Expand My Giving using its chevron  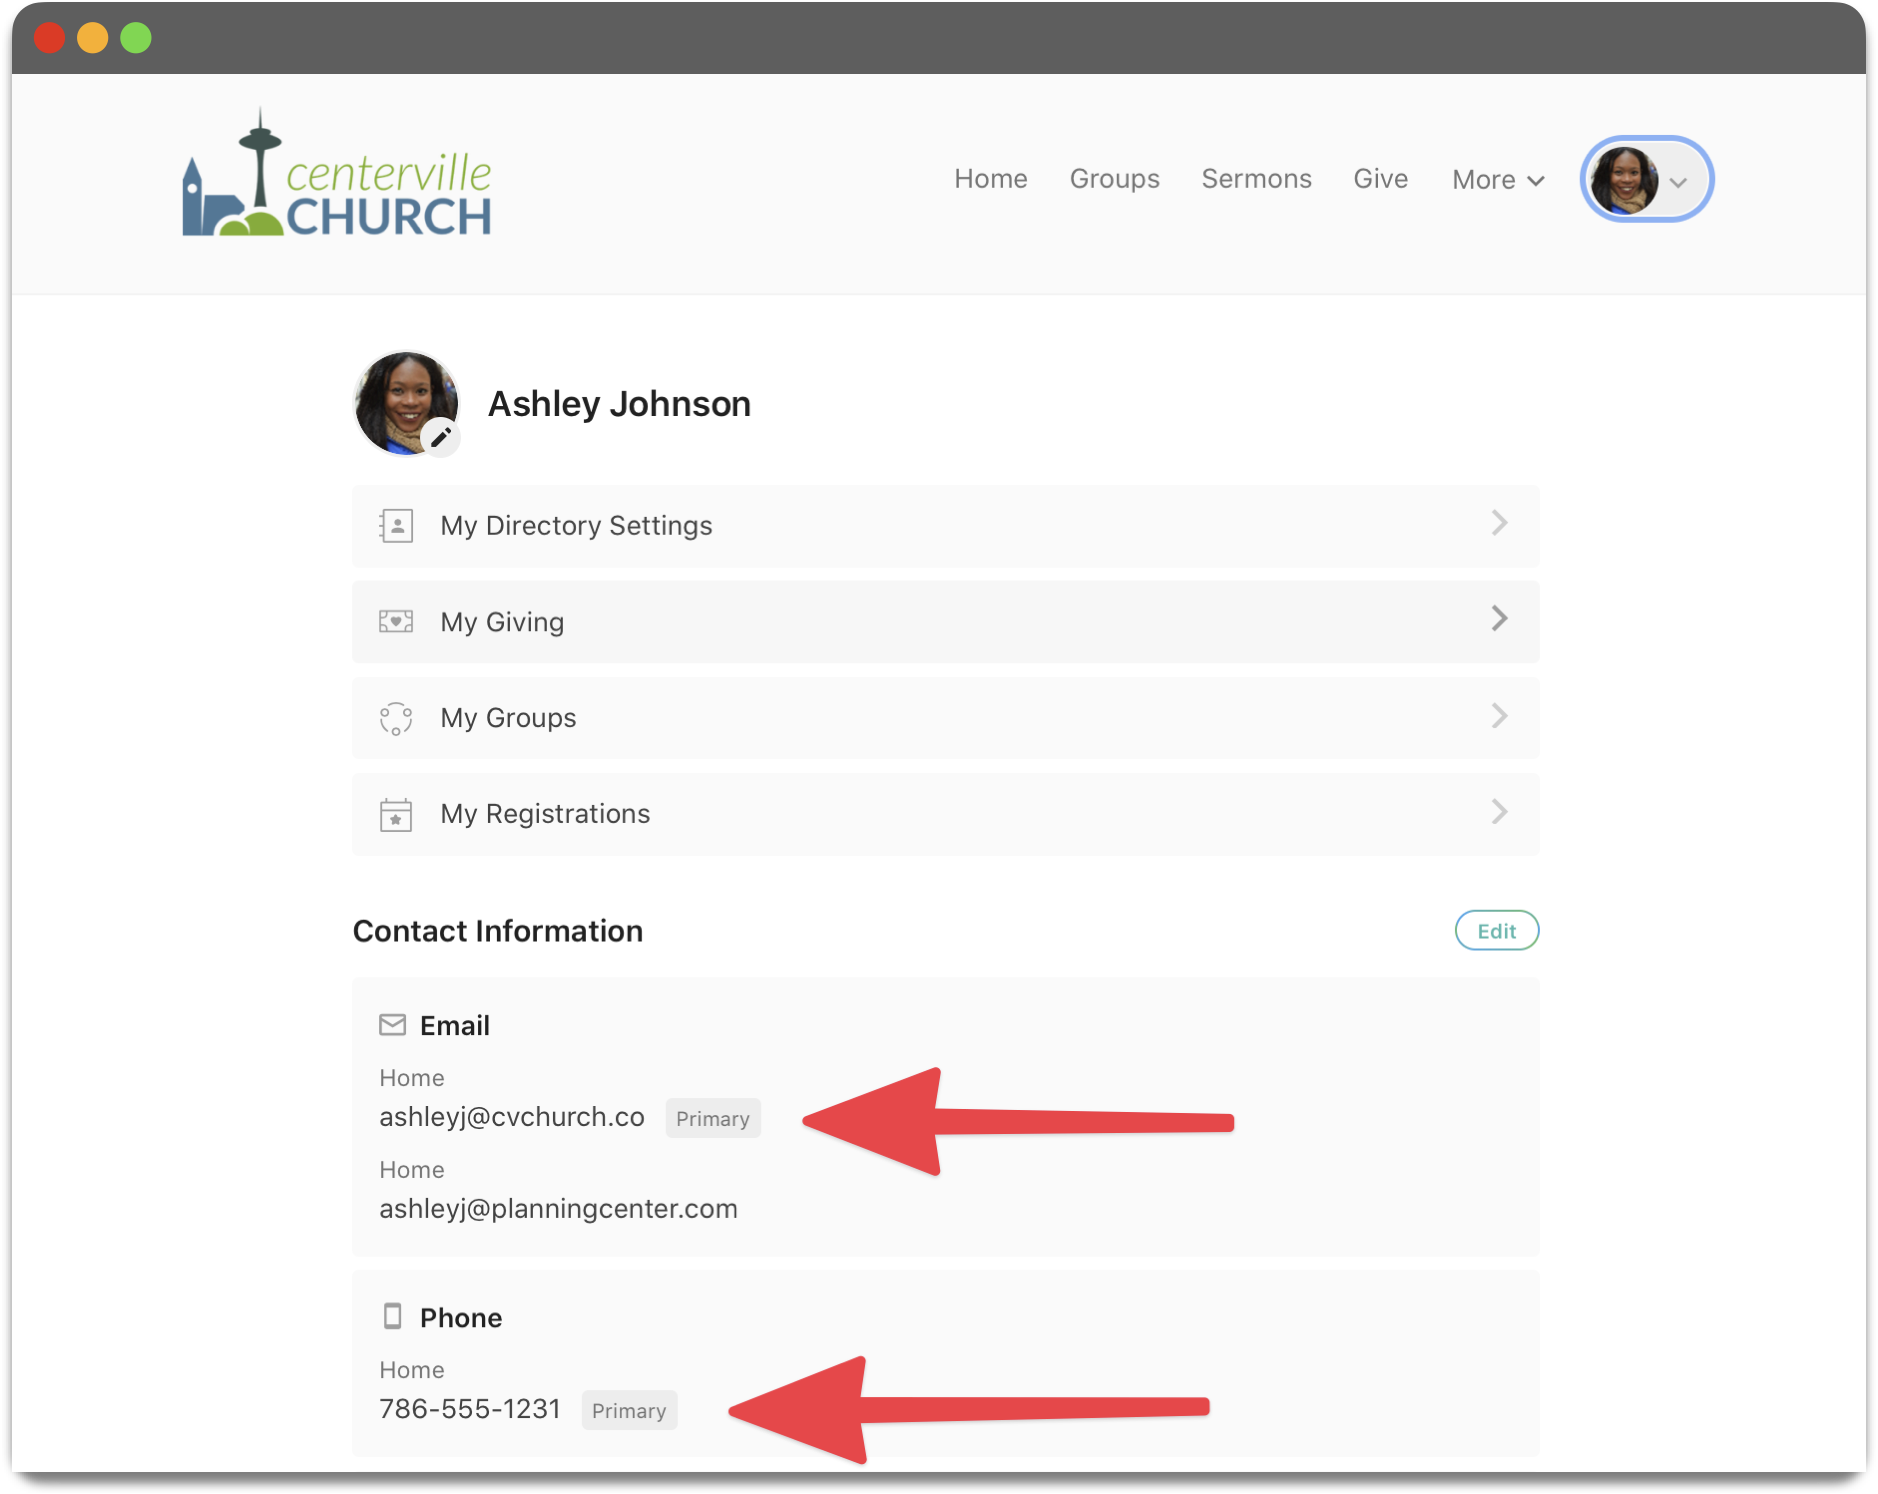tap(1499, 619)
